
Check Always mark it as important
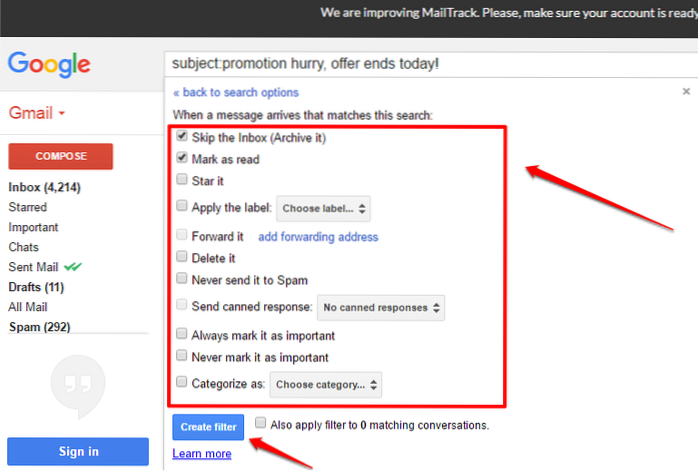(x=181, y=334)
